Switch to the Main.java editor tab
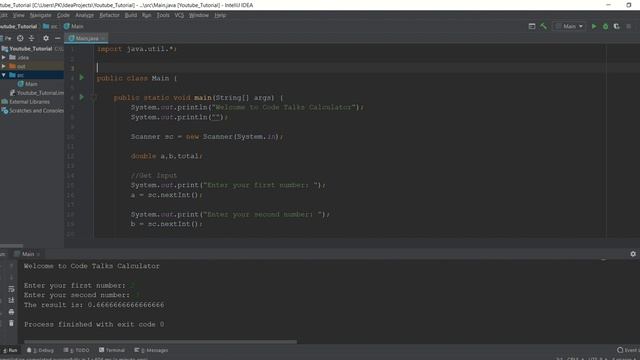Image resolution: width=640 pixels, height=360 pixels. coord(86,38)
